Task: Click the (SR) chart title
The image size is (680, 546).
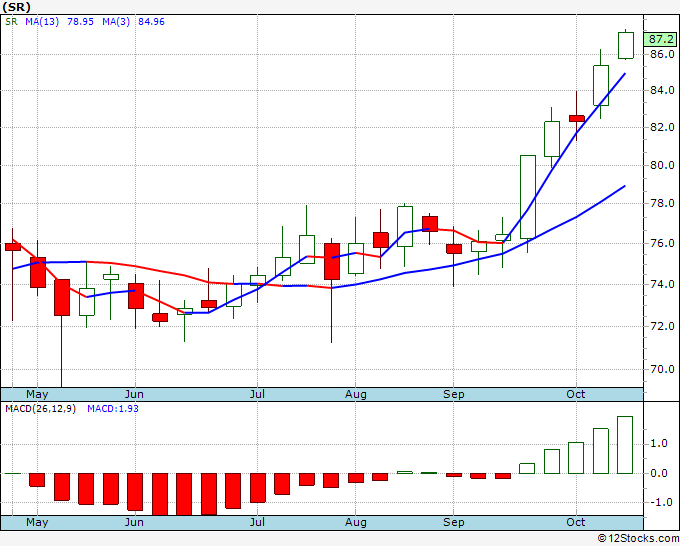Action: click(16, 7)
